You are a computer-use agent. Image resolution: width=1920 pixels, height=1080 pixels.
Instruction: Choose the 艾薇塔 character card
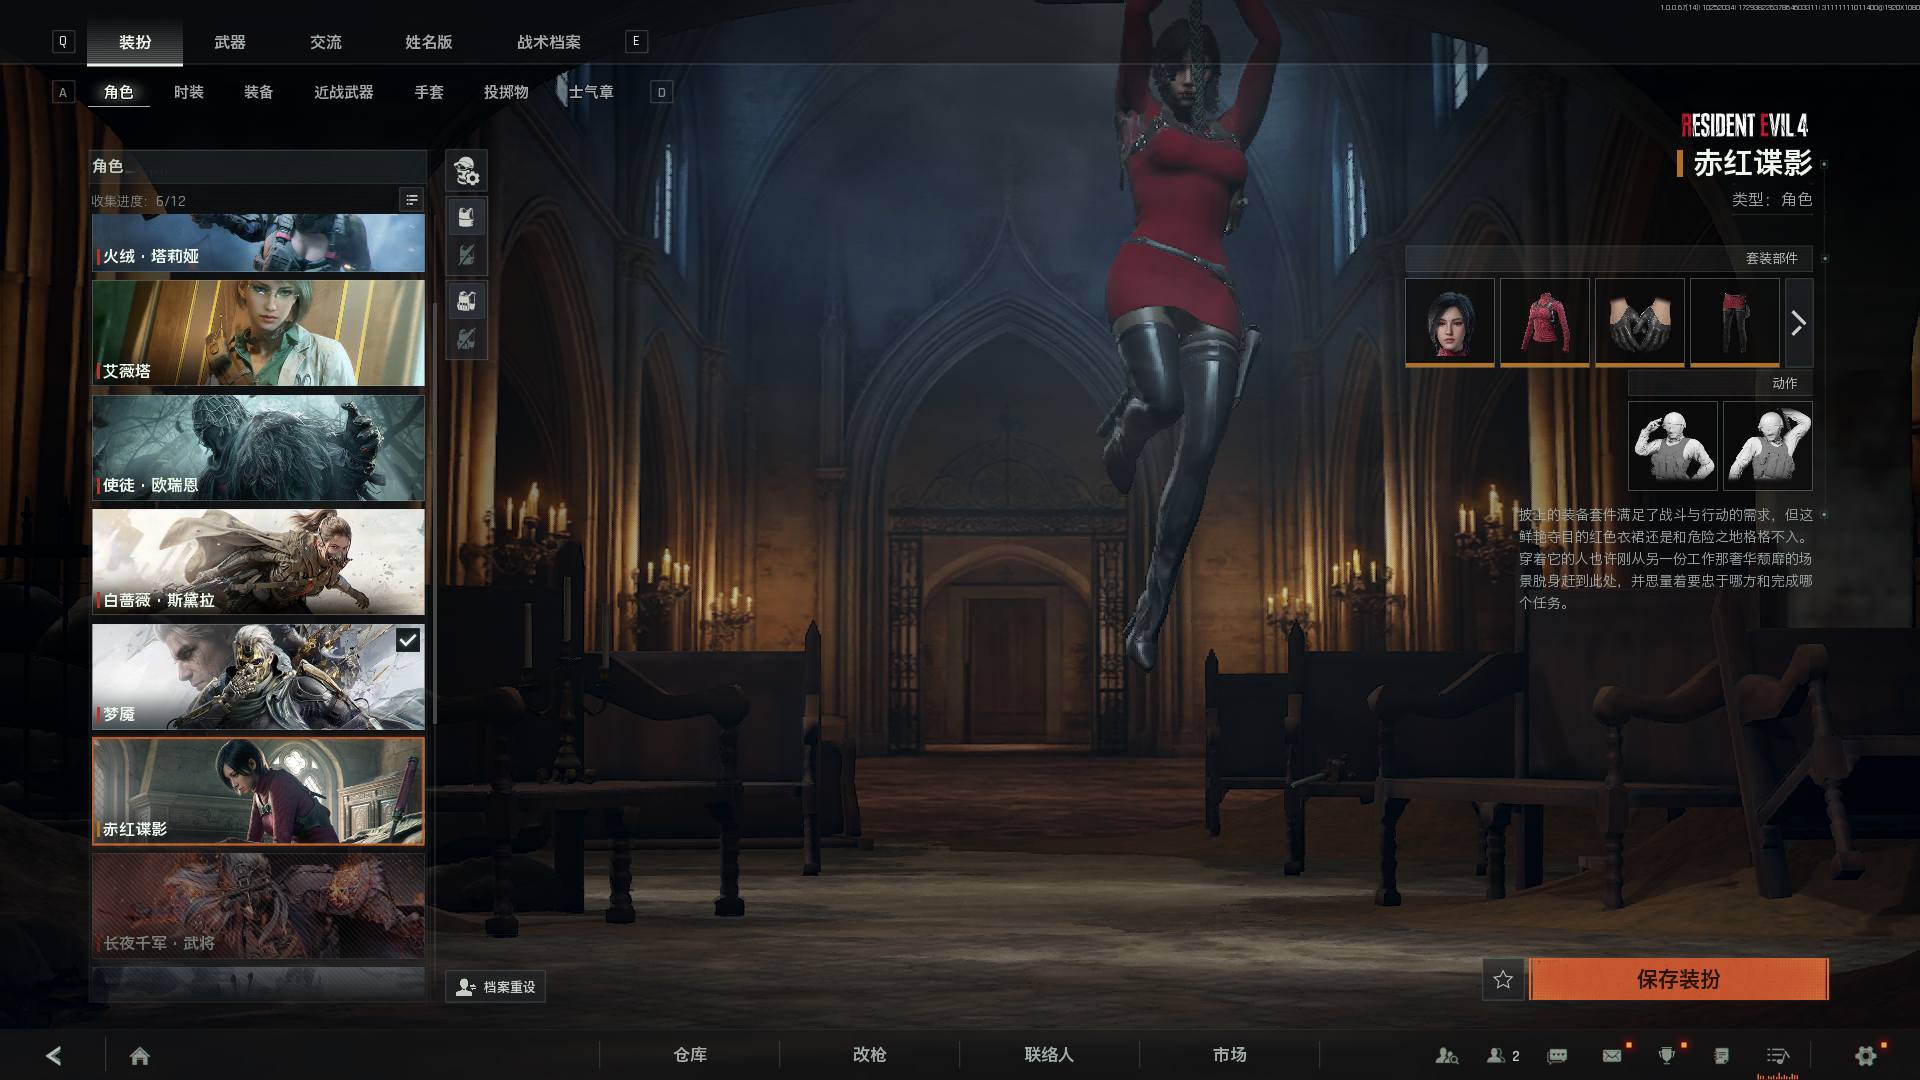coord(258,333)
